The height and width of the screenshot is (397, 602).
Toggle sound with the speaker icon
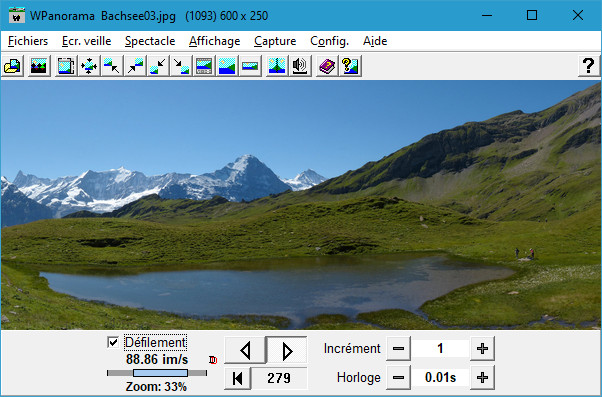[x=300, y=66]
